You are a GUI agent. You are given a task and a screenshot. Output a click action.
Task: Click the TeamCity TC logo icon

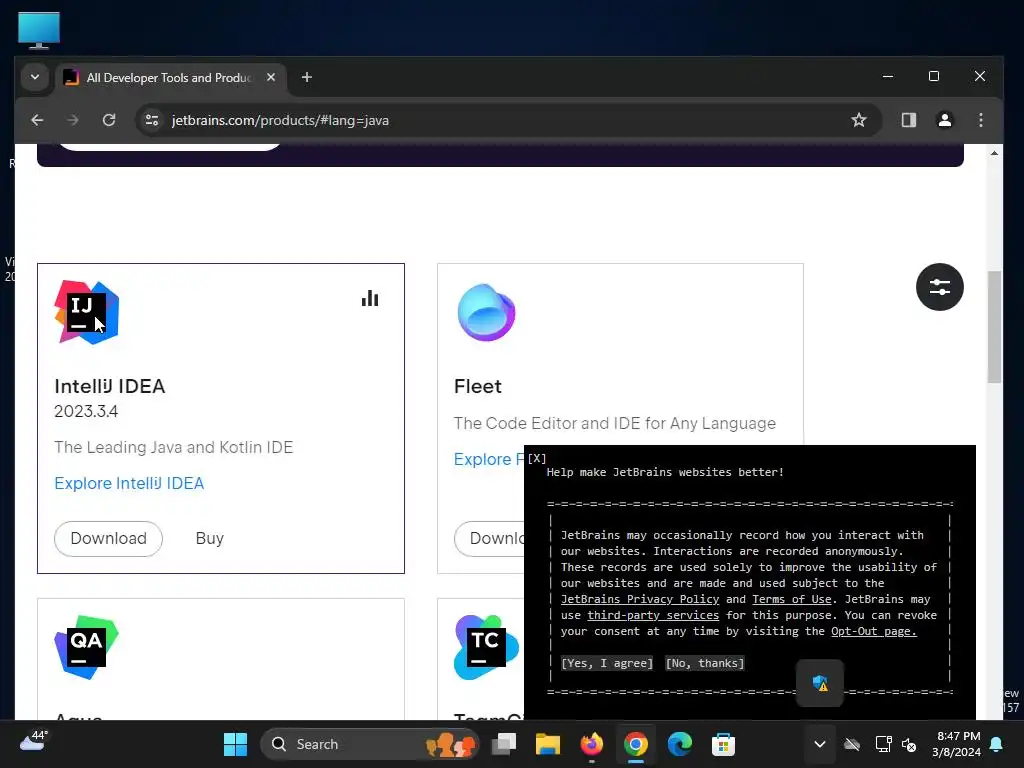(487, 647)
